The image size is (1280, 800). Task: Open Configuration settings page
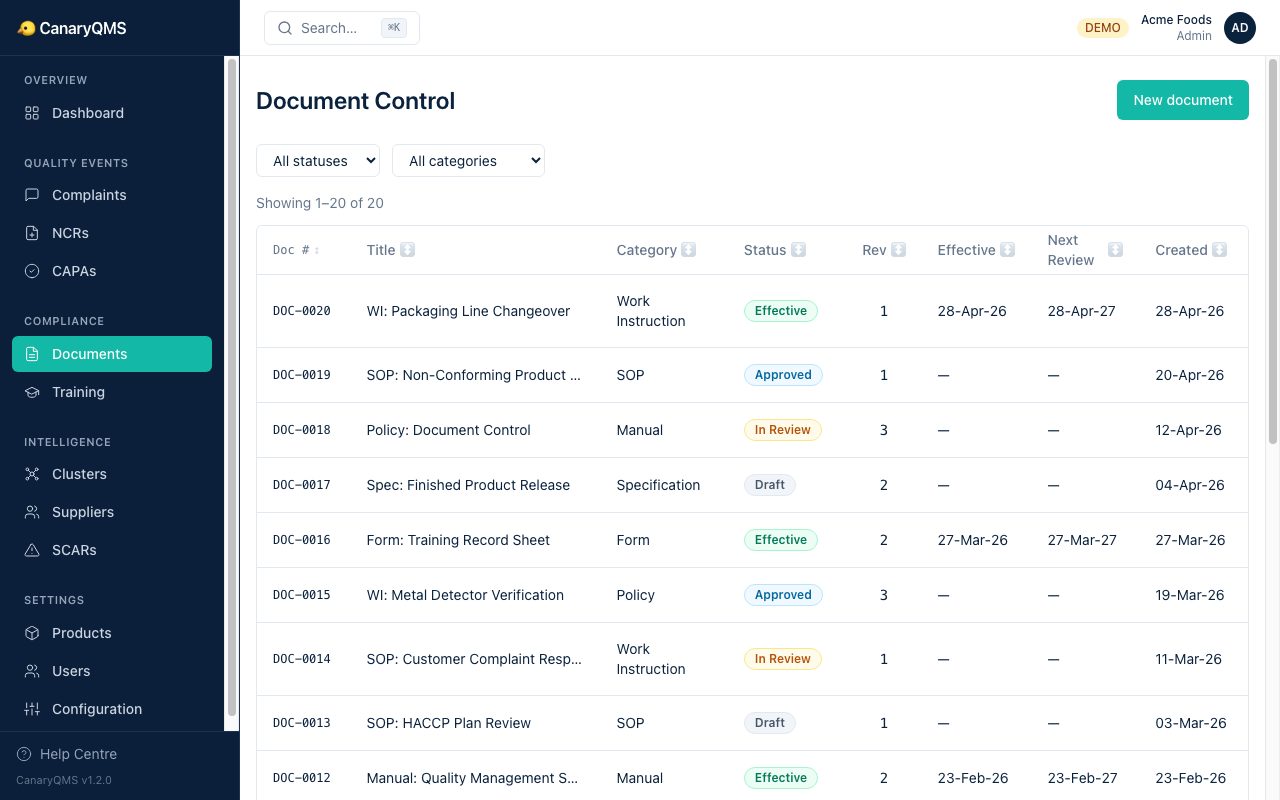[x=112, y=709]
